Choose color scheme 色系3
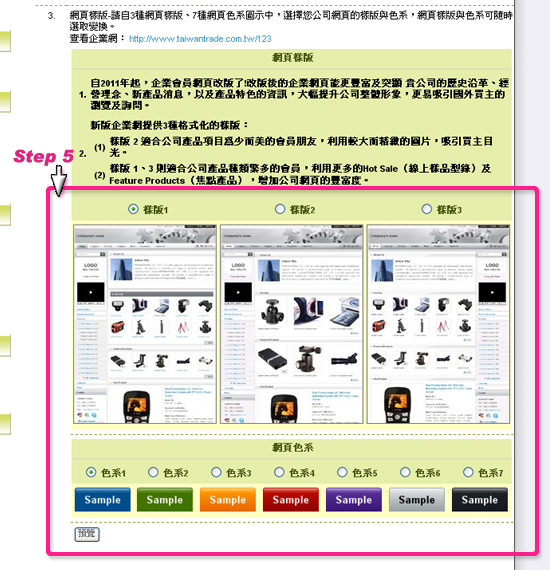The height and width of the screenshot is (570, 550). pyautogui.click(x=216, y=472)
